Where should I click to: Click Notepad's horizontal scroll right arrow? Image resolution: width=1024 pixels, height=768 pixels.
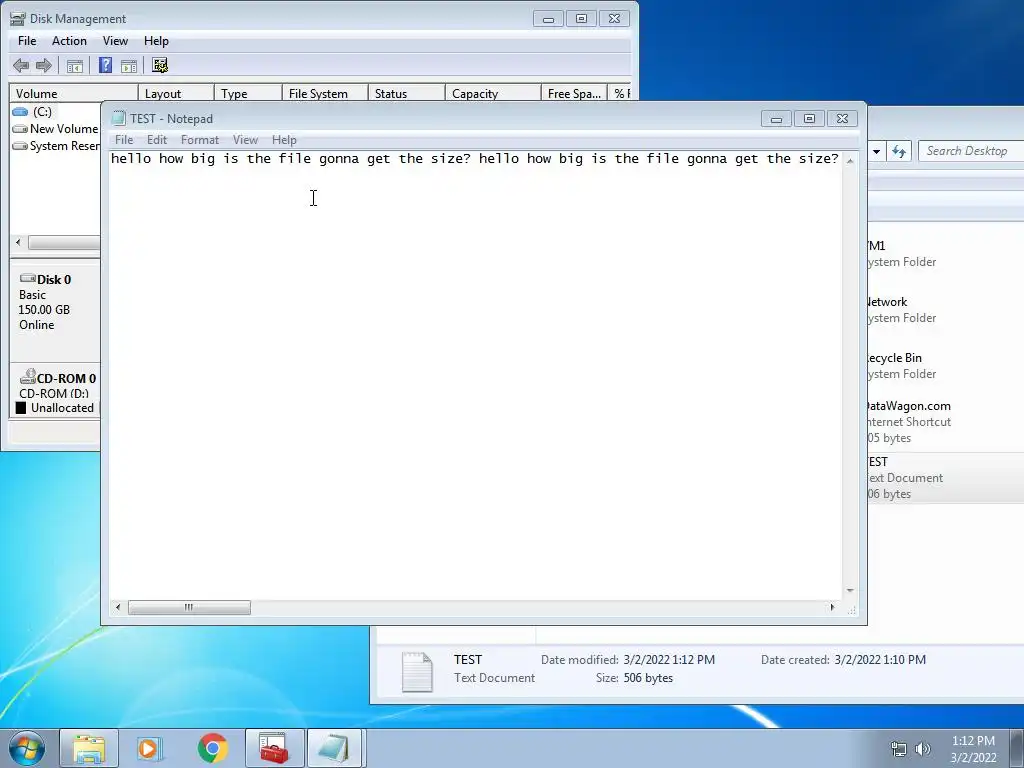click(x=832, y=607)
